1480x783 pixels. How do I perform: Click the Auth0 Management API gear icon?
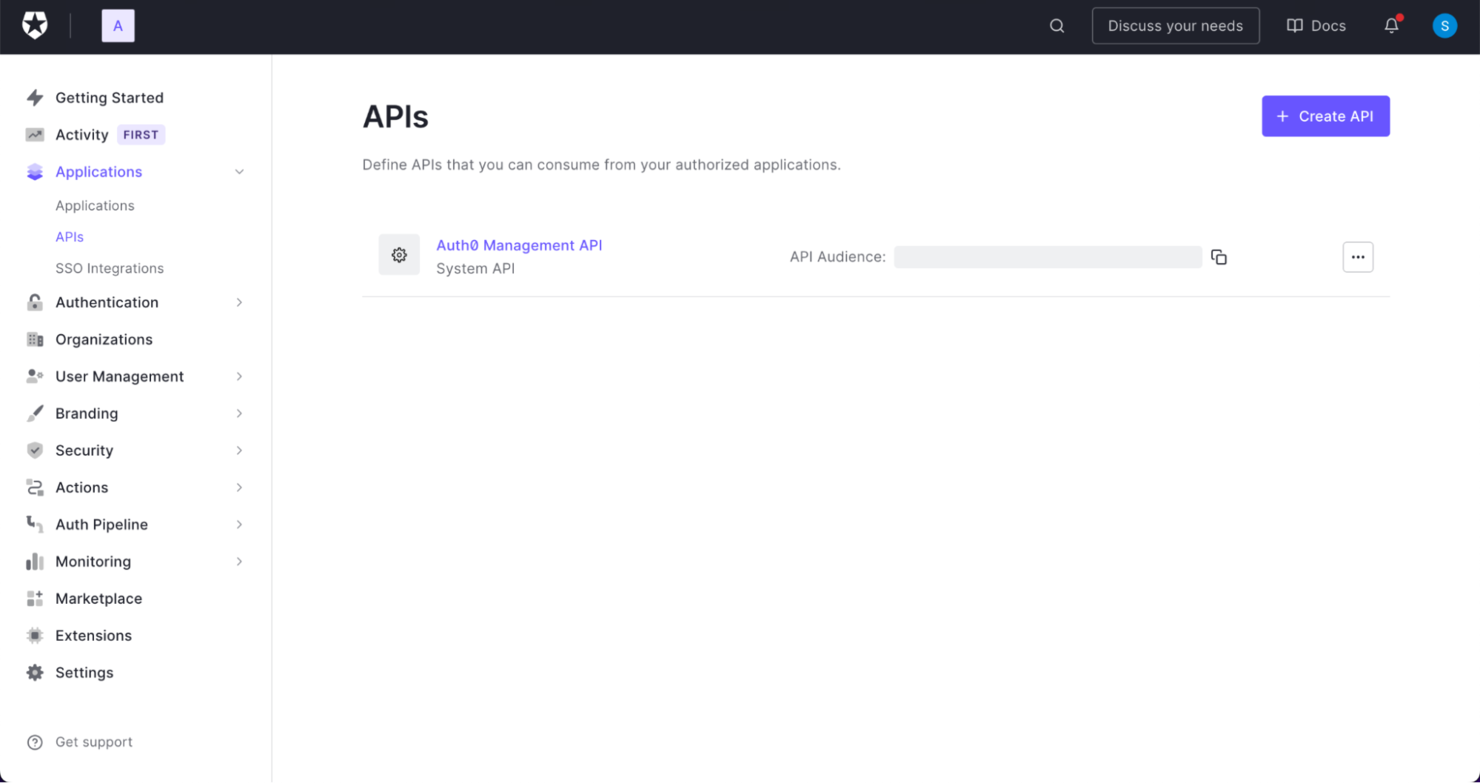click(x=399, y=255)
